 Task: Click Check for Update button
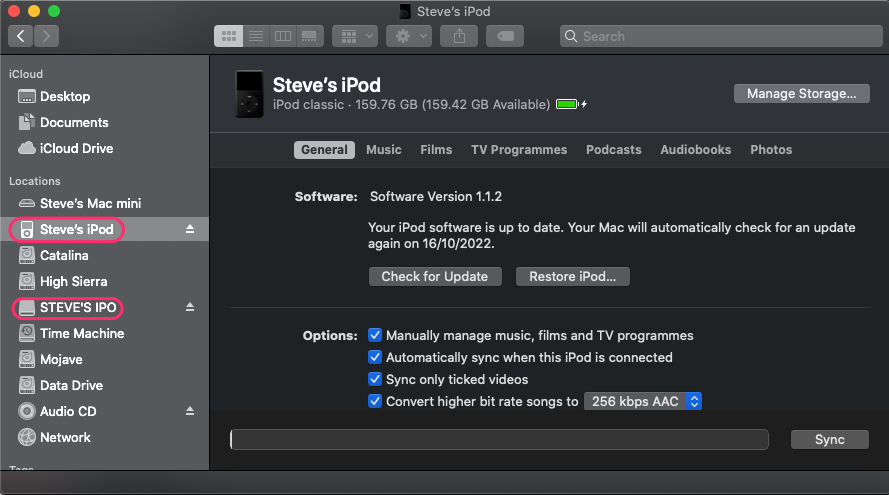pyautogui.click(x=435, y=277)
